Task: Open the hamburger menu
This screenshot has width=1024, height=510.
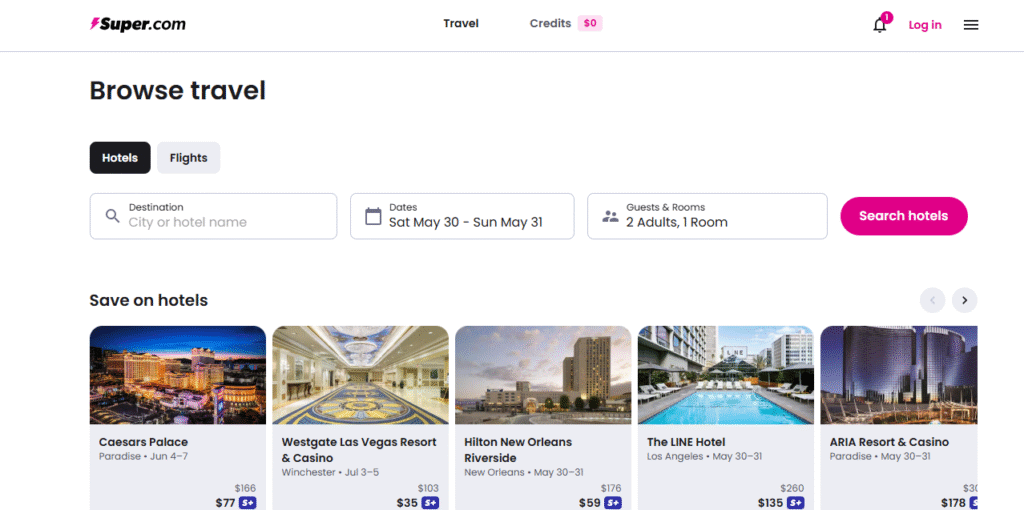Action: pyautogui.click(x=970, y=25)
